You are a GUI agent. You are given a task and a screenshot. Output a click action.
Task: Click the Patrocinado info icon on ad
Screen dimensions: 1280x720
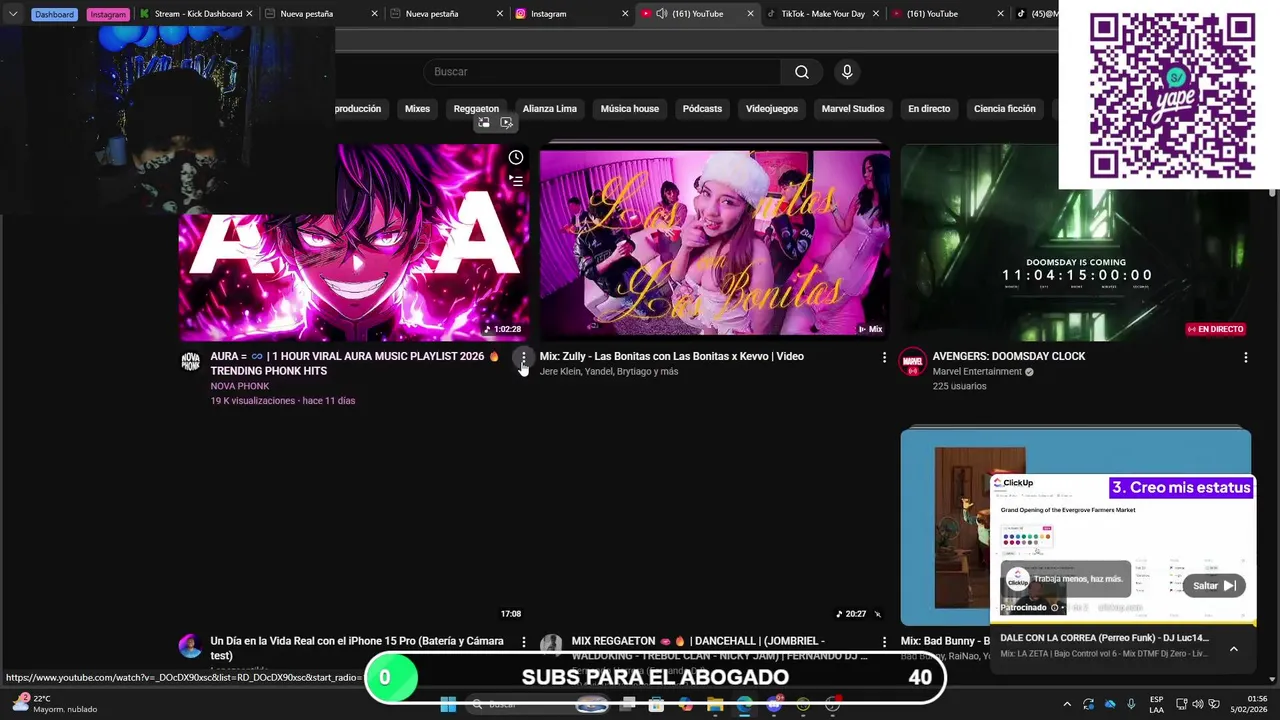(x=1054, y=607)
